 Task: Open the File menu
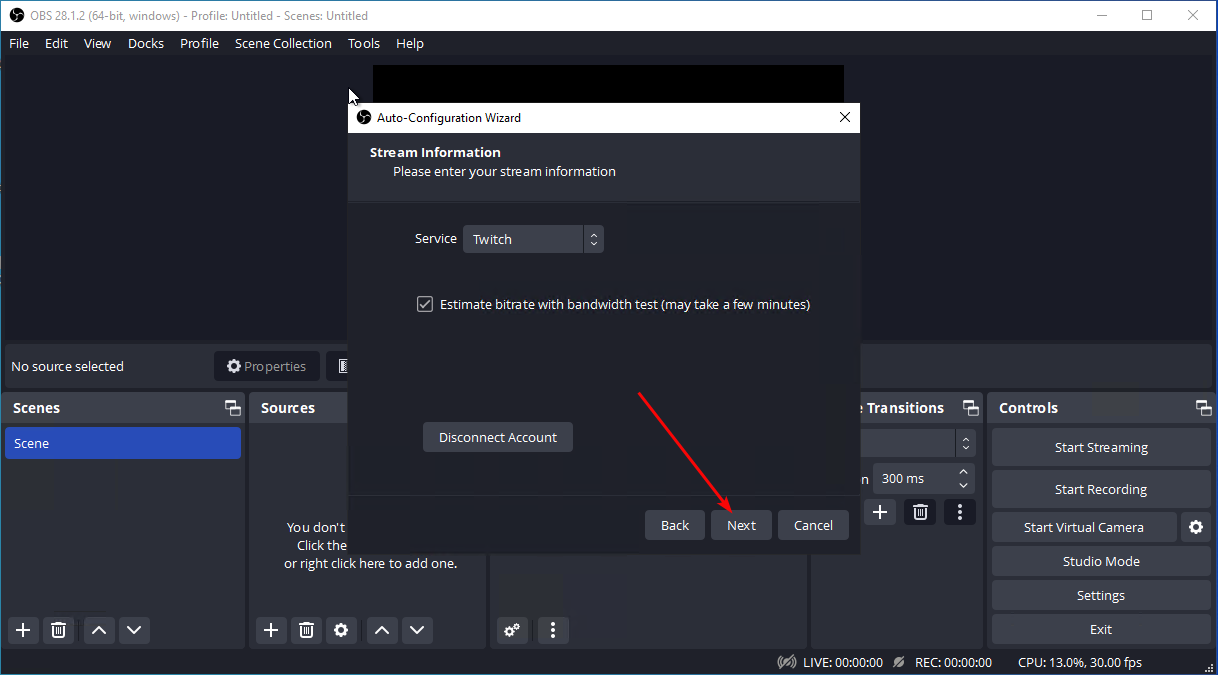tap(19, 43)
